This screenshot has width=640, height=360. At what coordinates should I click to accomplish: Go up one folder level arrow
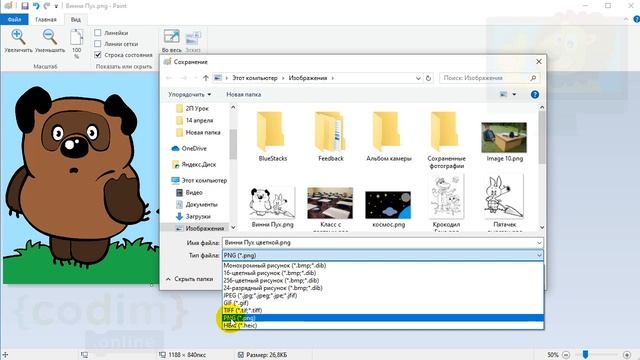[x=206, y=78]
